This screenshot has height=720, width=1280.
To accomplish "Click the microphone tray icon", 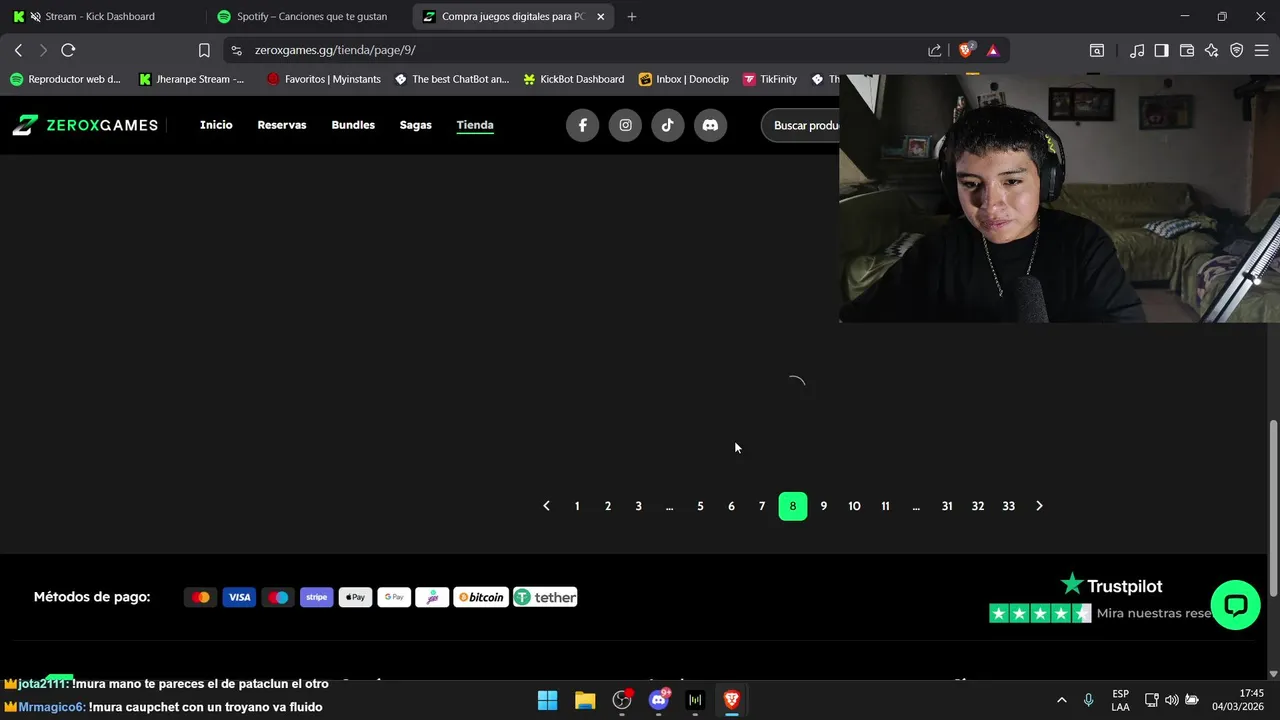I will point(1088,700).
